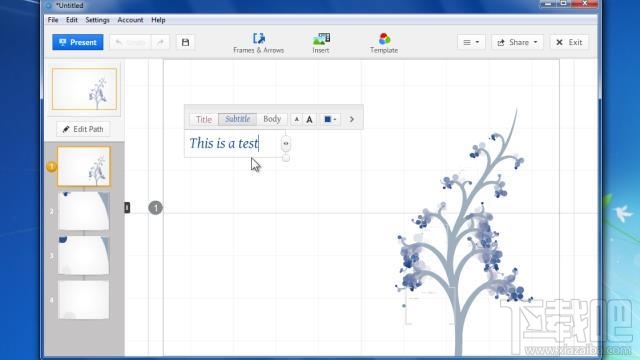This screenshot has width=640, height=360.
Task: Open Frames & Arrows tool
Action: pyautogui.click(x=258, y=43)
